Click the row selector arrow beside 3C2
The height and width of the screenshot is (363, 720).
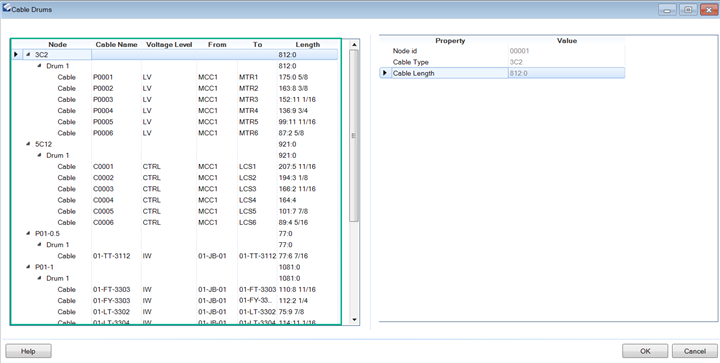click(16, 55)
